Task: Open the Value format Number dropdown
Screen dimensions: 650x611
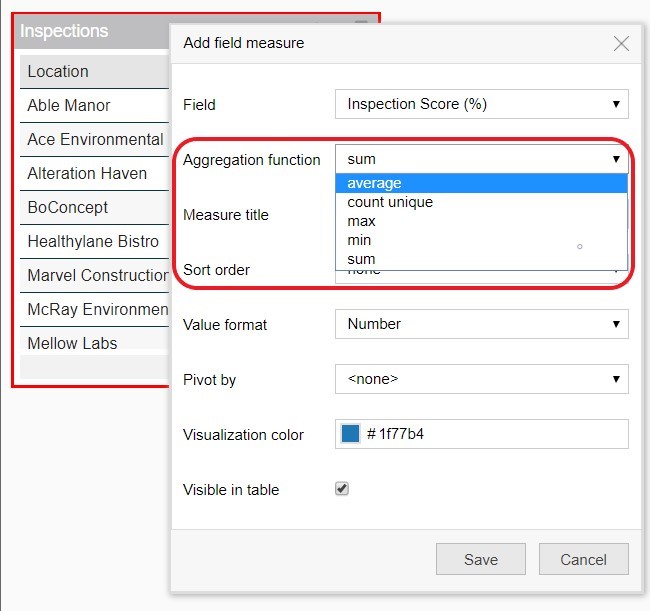Action: 481,324
